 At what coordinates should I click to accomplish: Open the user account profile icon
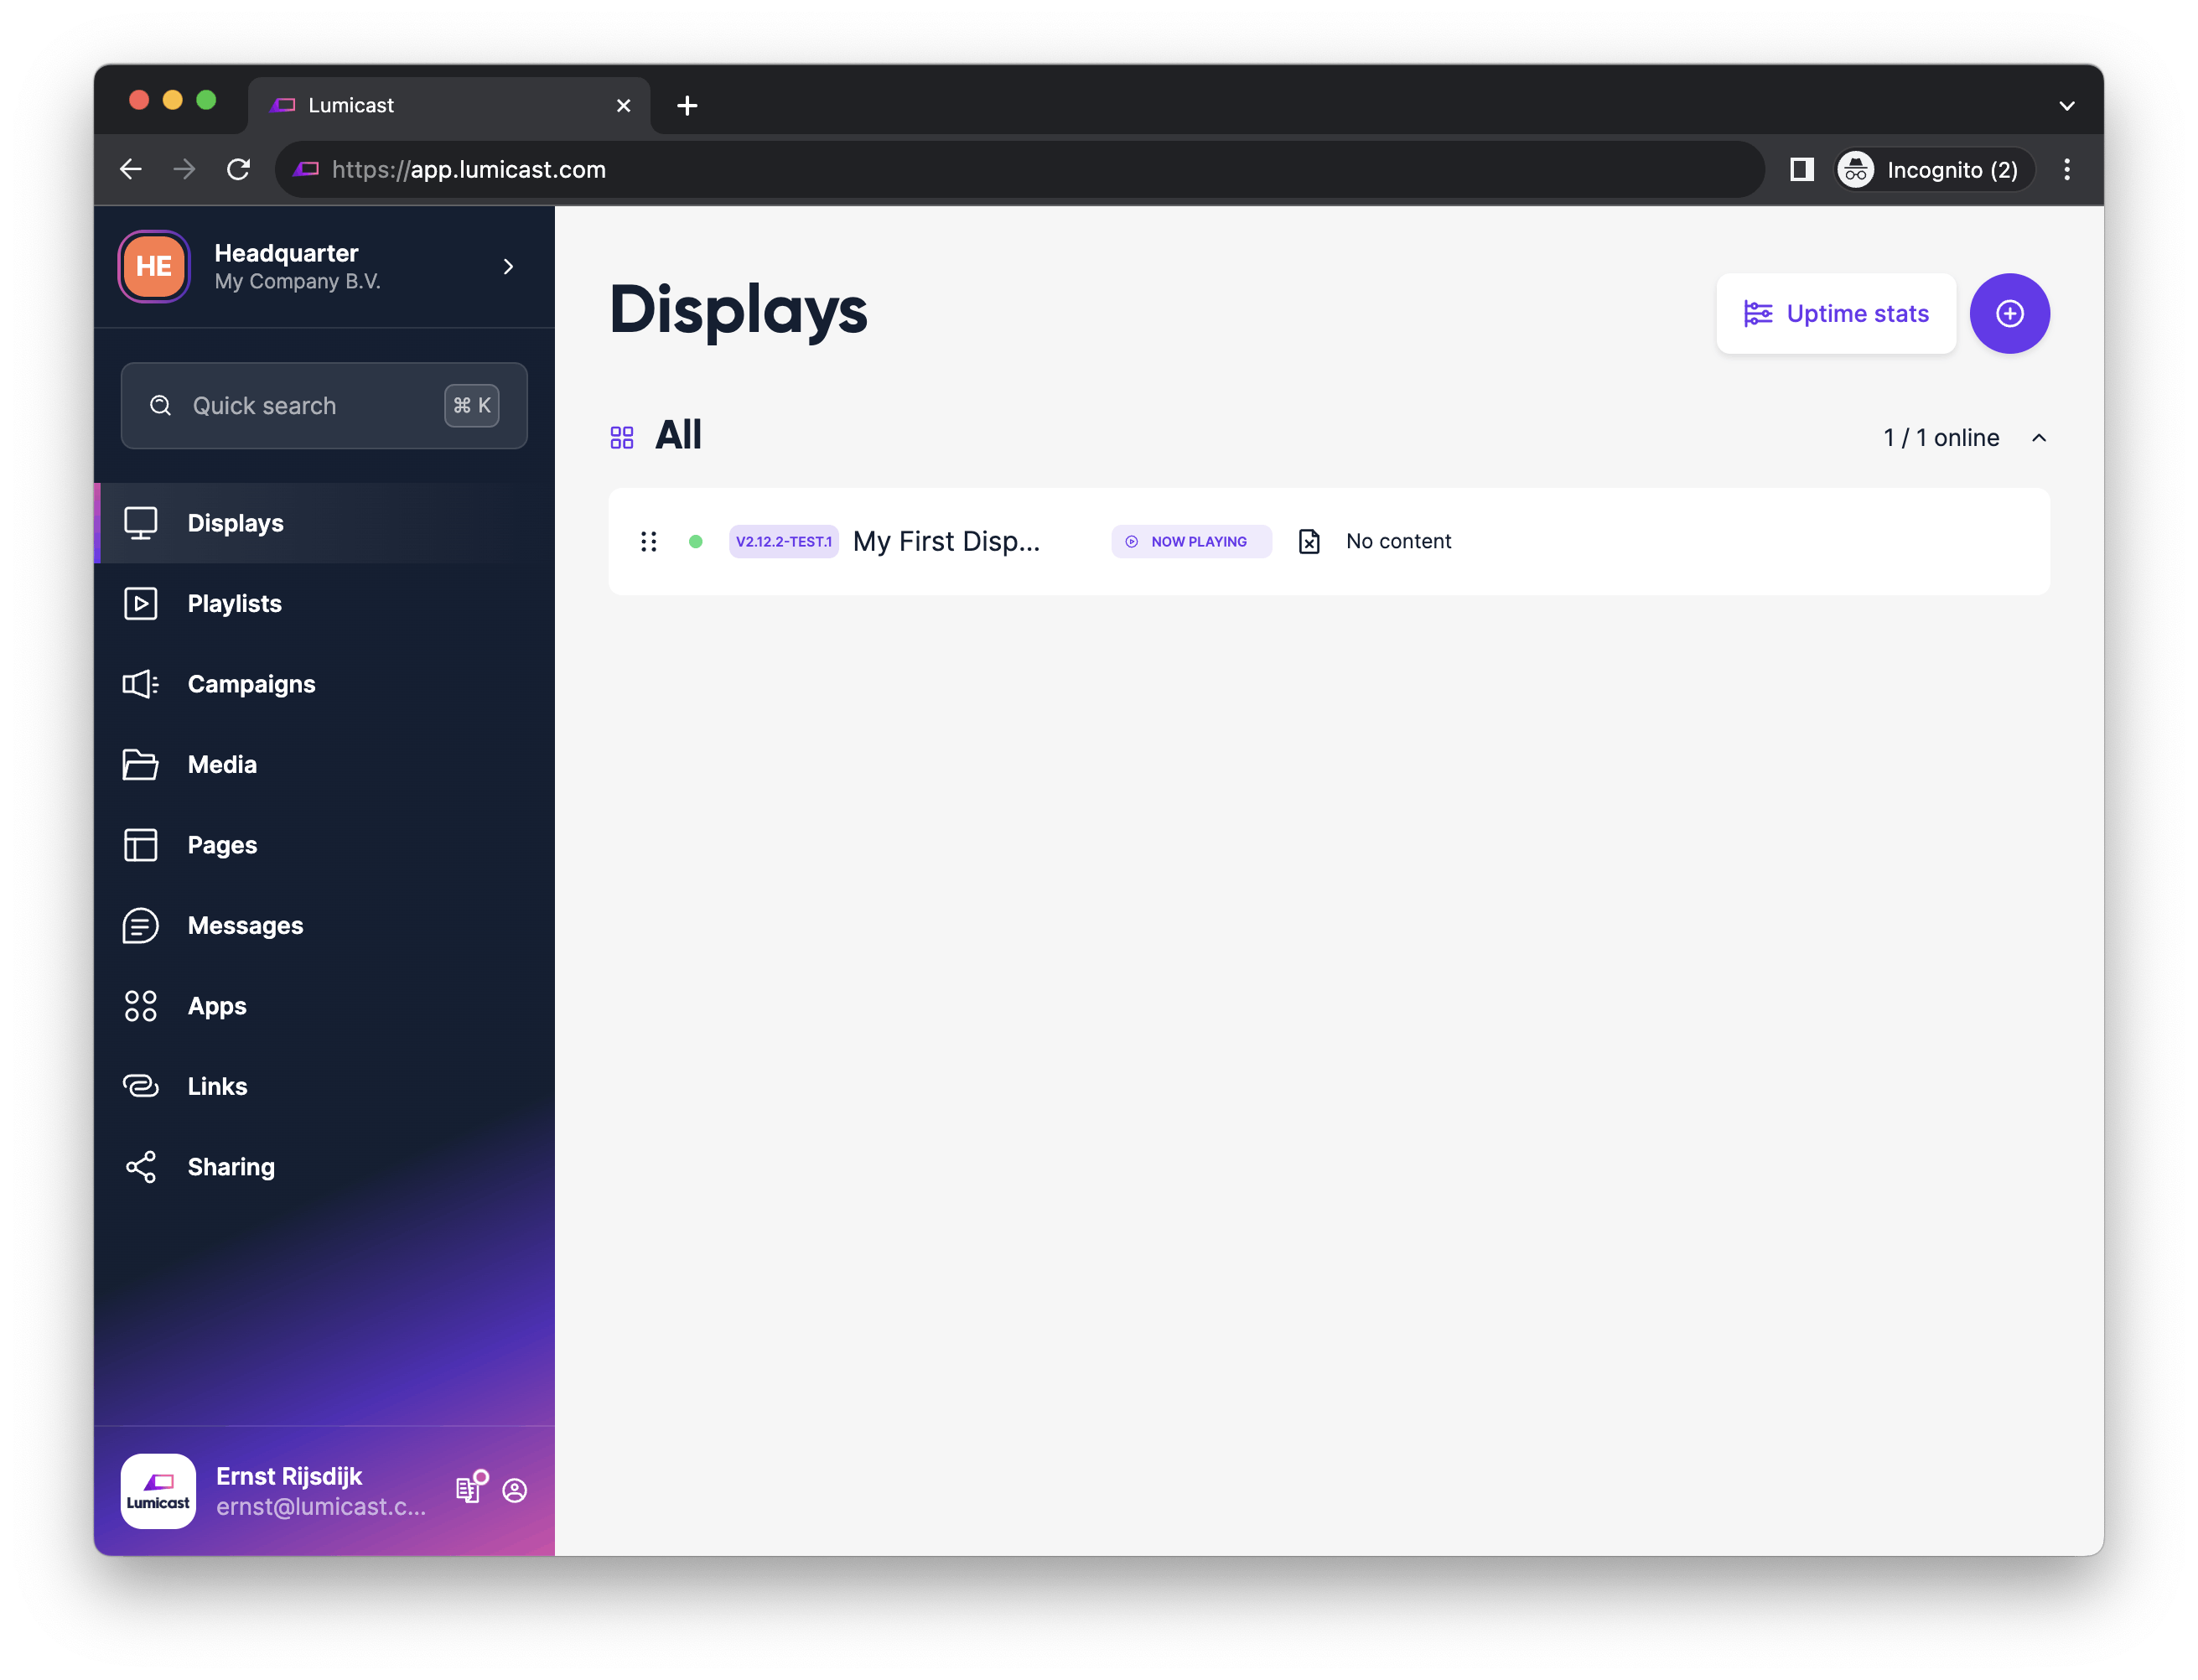515,1490
